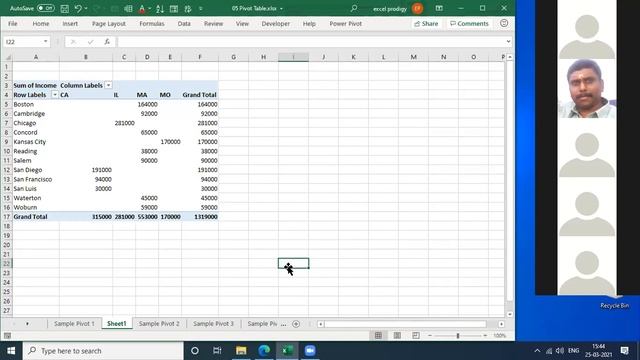Image resolution: width=640 pixels, height=360 pixels.
Task: Expand the formula bar chevron
Action: [508, 41]
